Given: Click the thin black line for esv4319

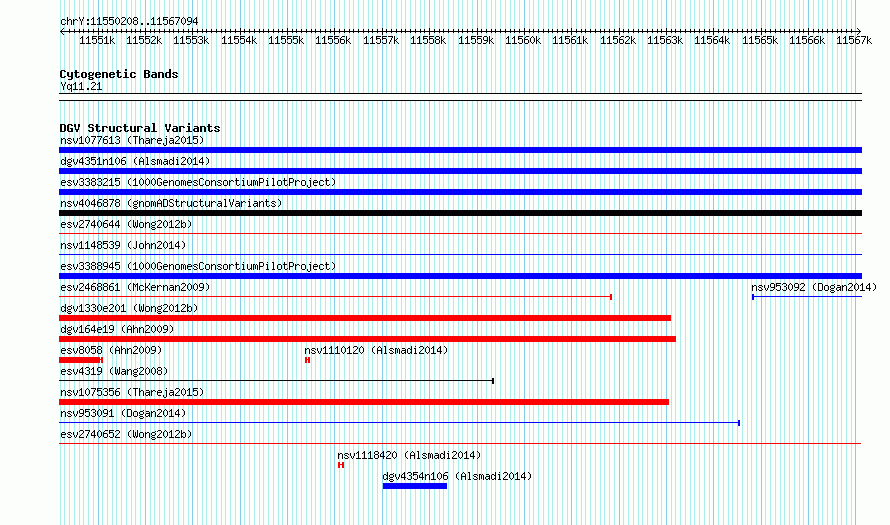Looking at the screenshot, I should point(276,381).
